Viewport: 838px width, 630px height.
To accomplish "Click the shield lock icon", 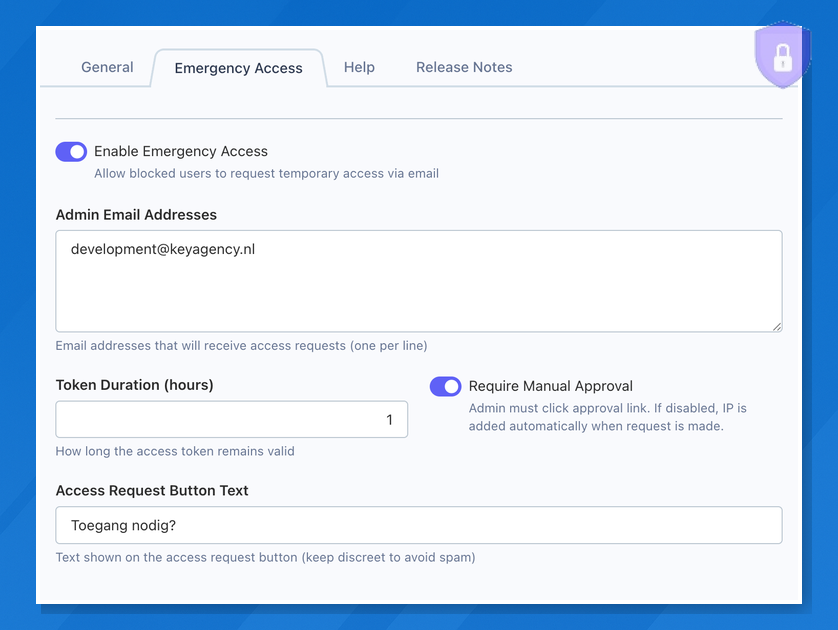I will tap(782, 56).
